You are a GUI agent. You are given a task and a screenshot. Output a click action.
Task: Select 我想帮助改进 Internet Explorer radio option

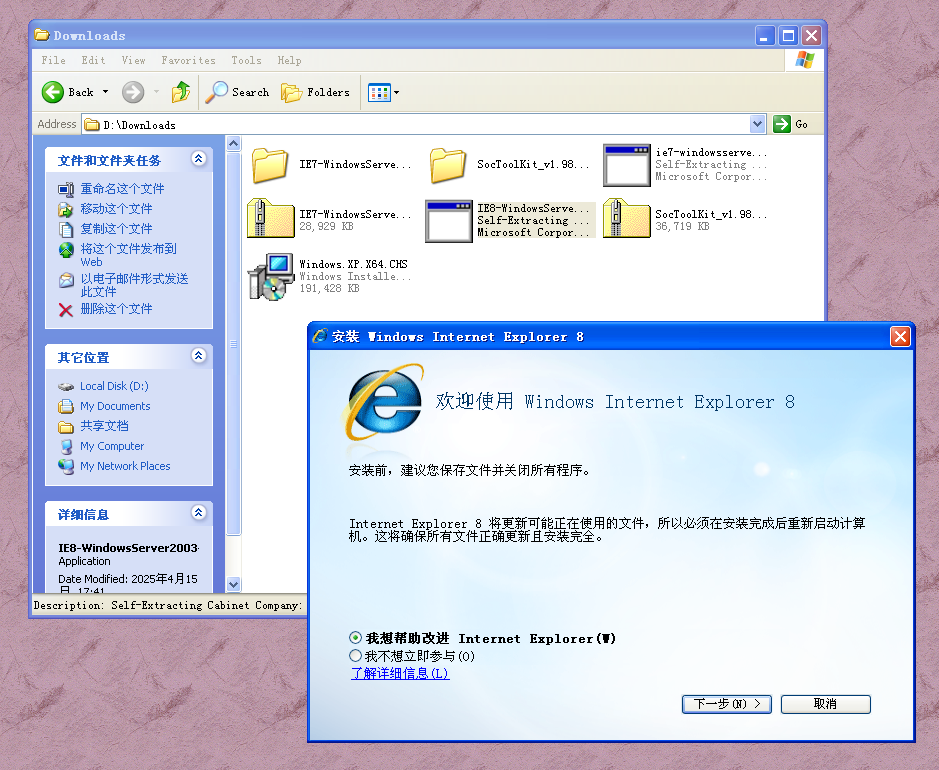[x=355, y=638]
